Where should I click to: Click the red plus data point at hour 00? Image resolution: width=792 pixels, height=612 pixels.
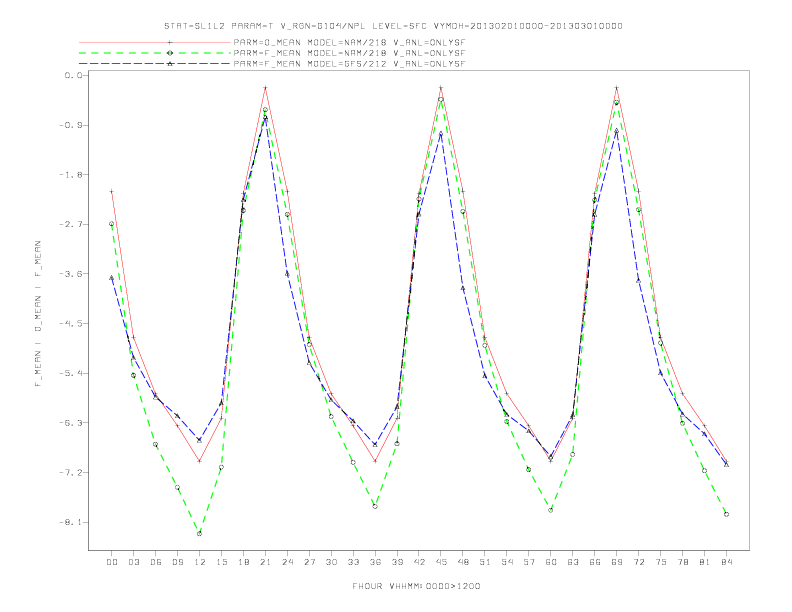112,191
